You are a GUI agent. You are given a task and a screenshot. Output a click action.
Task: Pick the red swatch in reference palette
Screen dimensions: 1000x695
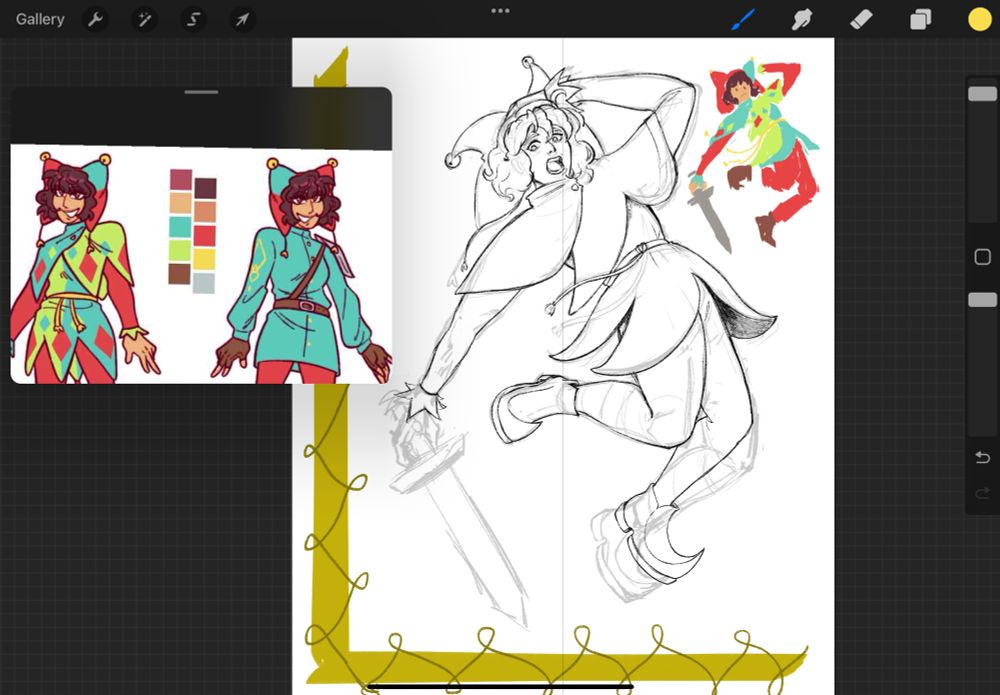tap(205, 235)
